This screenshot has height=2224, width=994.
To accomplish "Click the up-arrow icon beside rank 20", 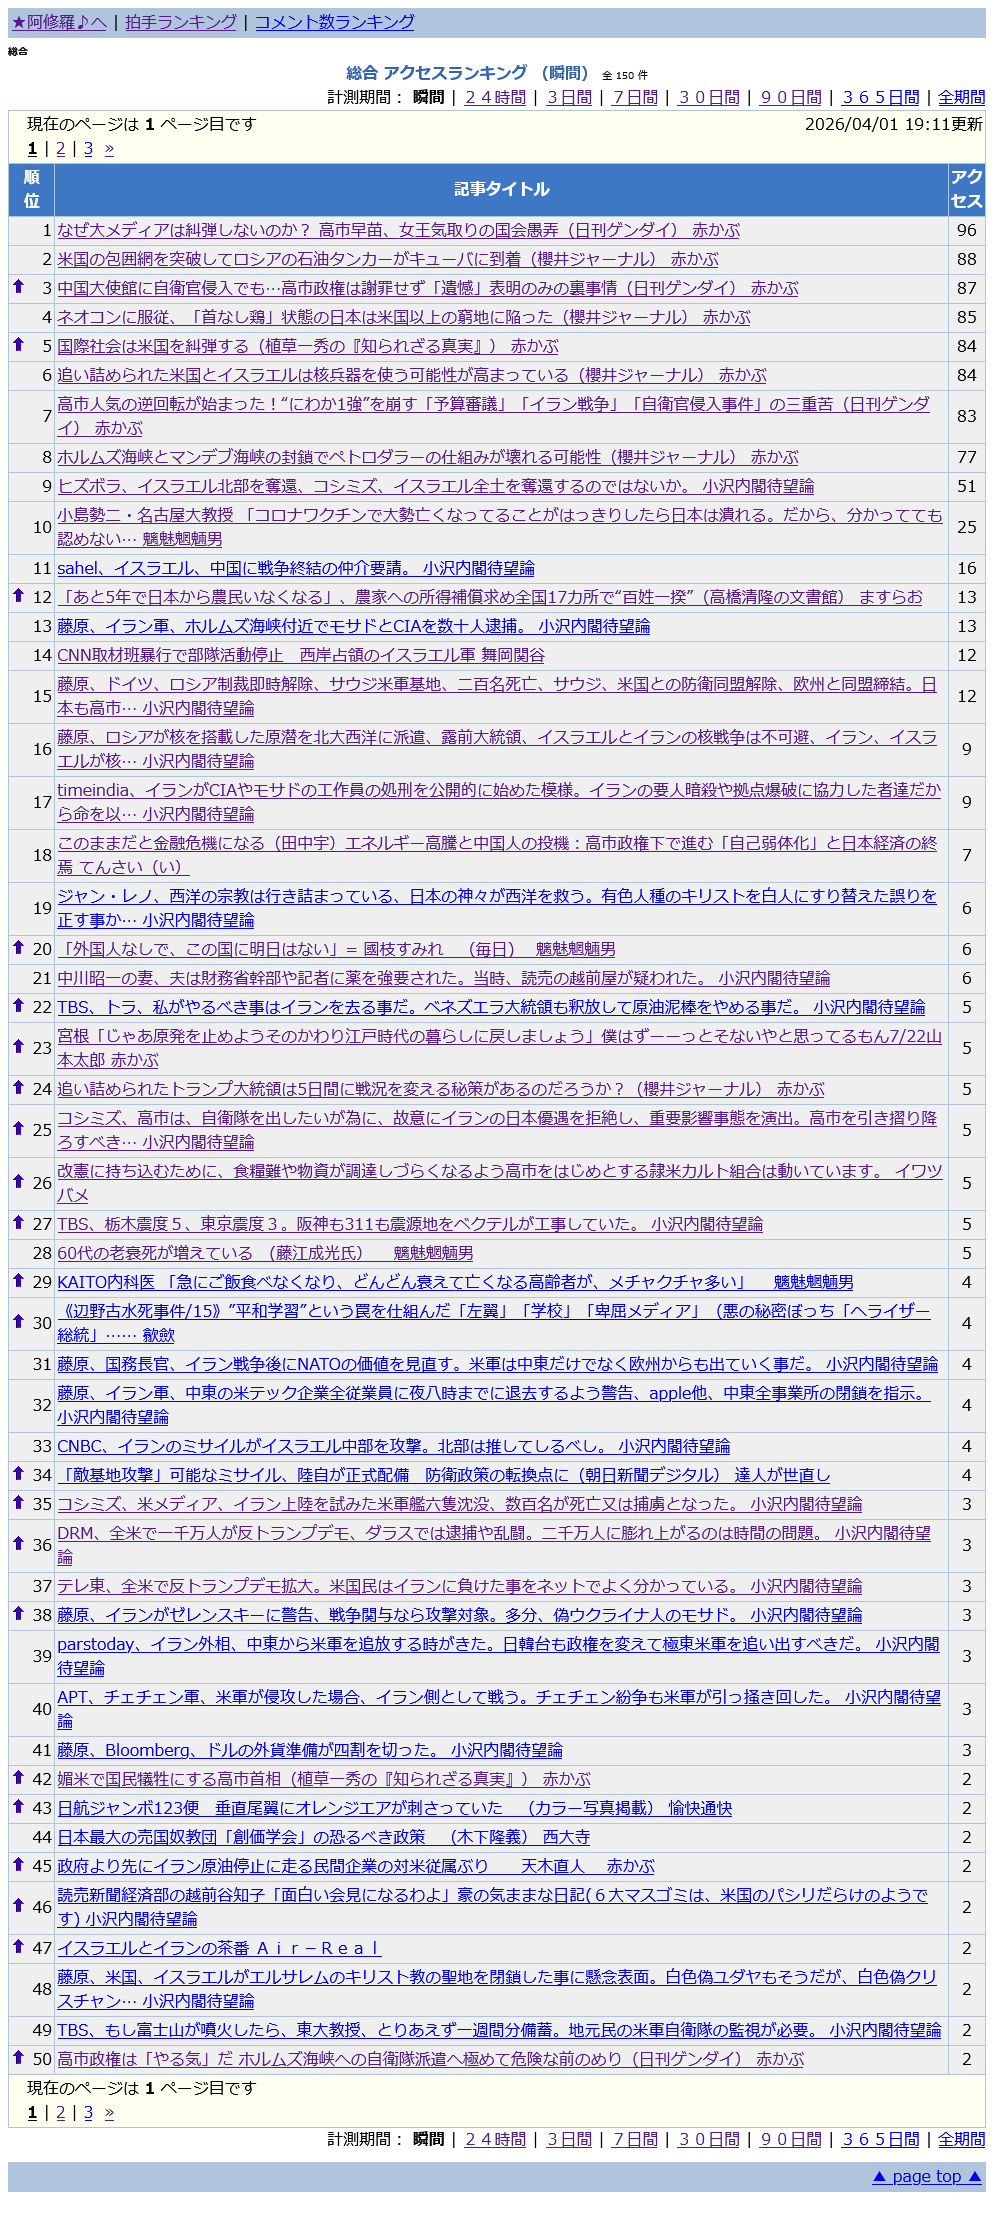I will [x=18, y=948].
